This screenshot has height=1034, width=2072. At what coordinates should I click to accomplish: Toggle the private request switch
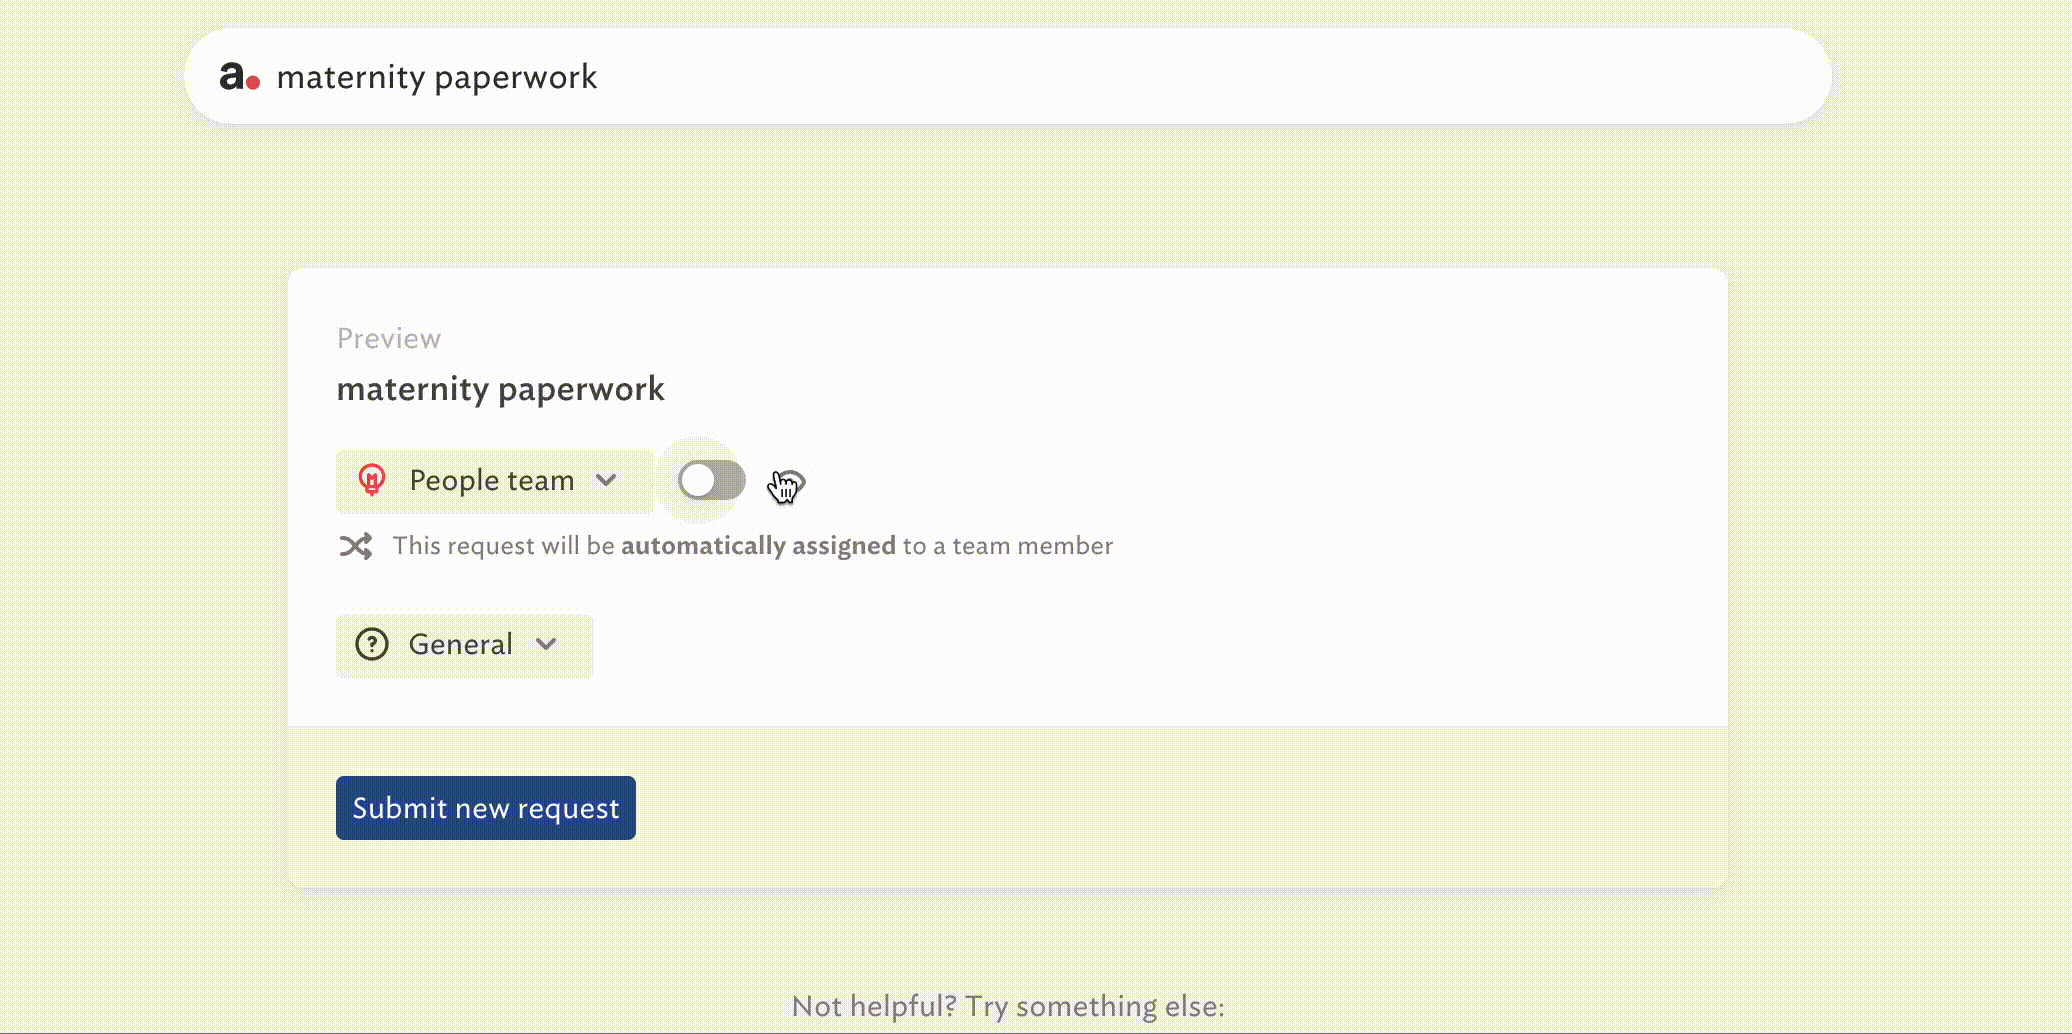click(711, 481)
